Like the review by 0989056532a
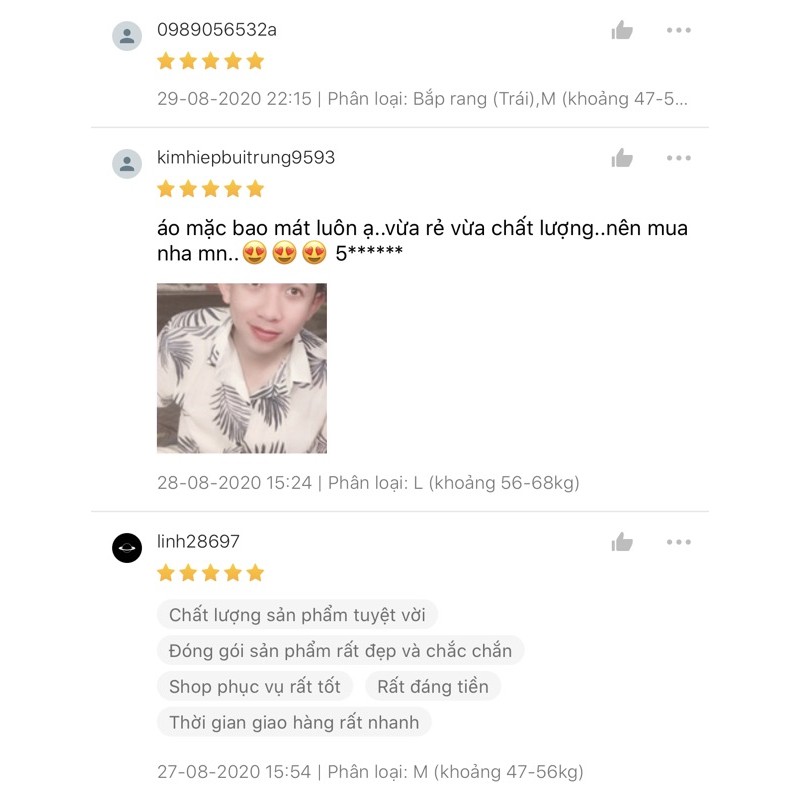The width and height of the screenshot is (800, 800). [x=622, y=30]
